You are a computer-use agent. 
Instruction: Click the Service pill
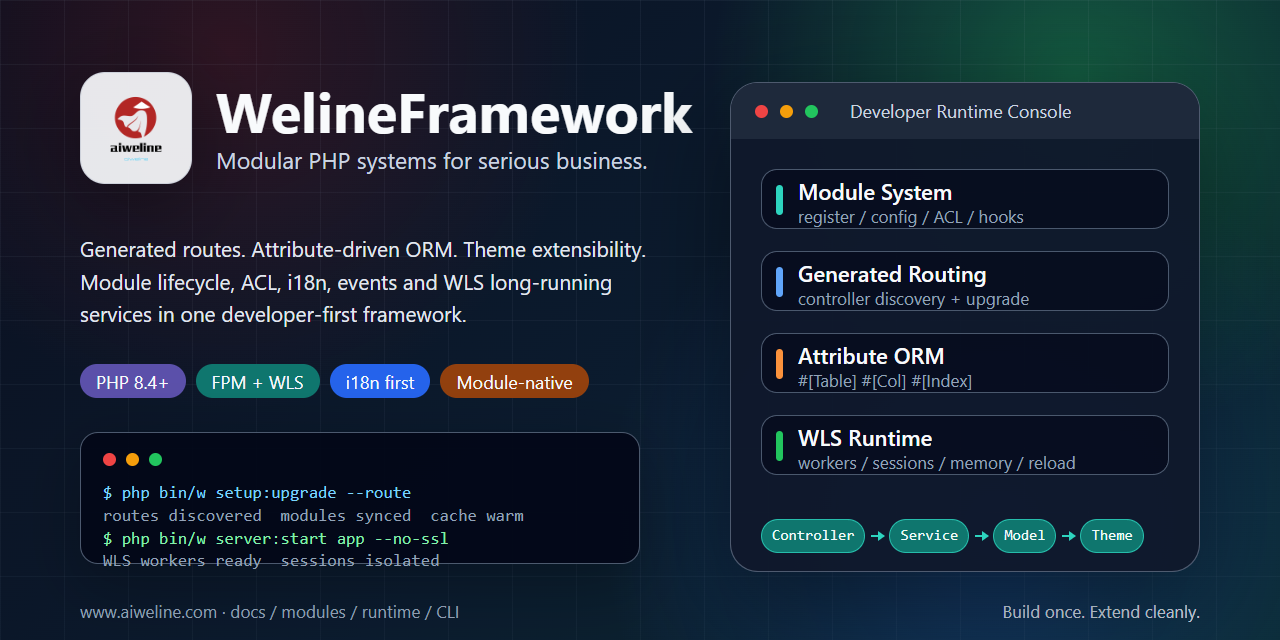pyautogui.click(x=929, y=536)
